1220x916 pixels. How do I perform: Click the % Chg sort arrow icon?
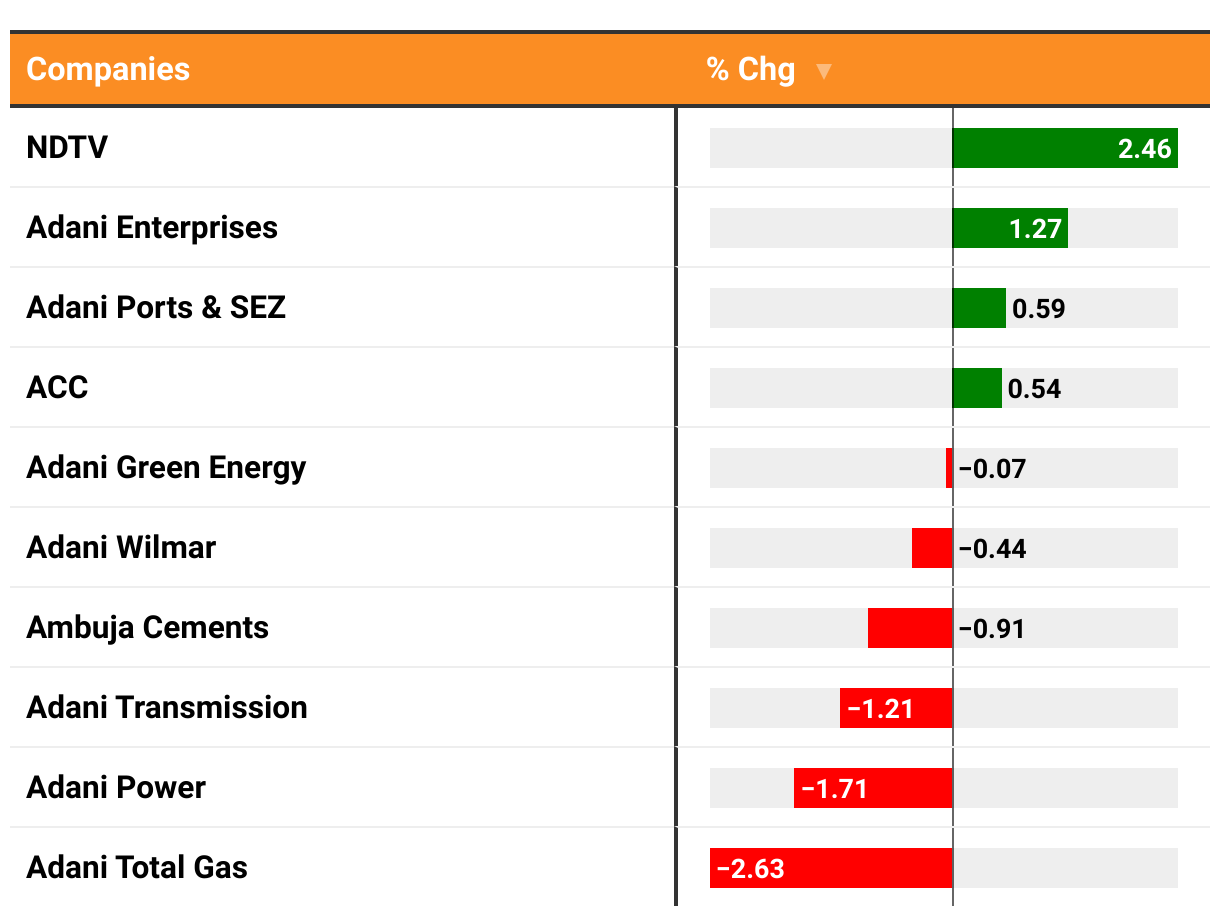point(823,71)
